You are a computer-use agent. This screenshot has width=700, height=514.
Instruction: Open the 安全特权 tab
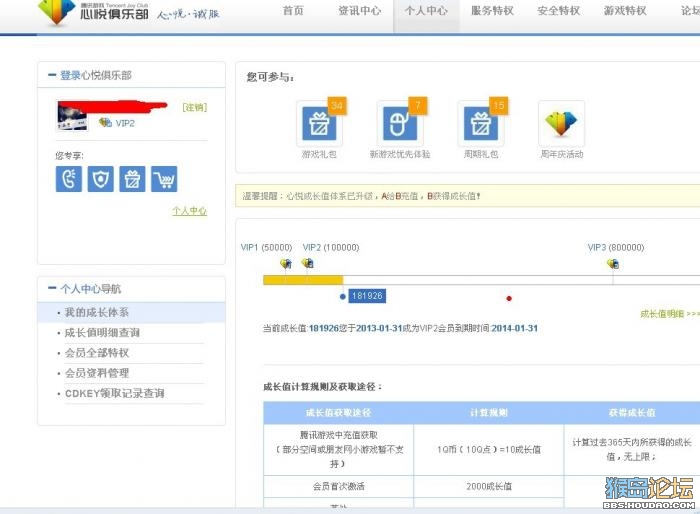pyautogui.click(x=558, y=11)
